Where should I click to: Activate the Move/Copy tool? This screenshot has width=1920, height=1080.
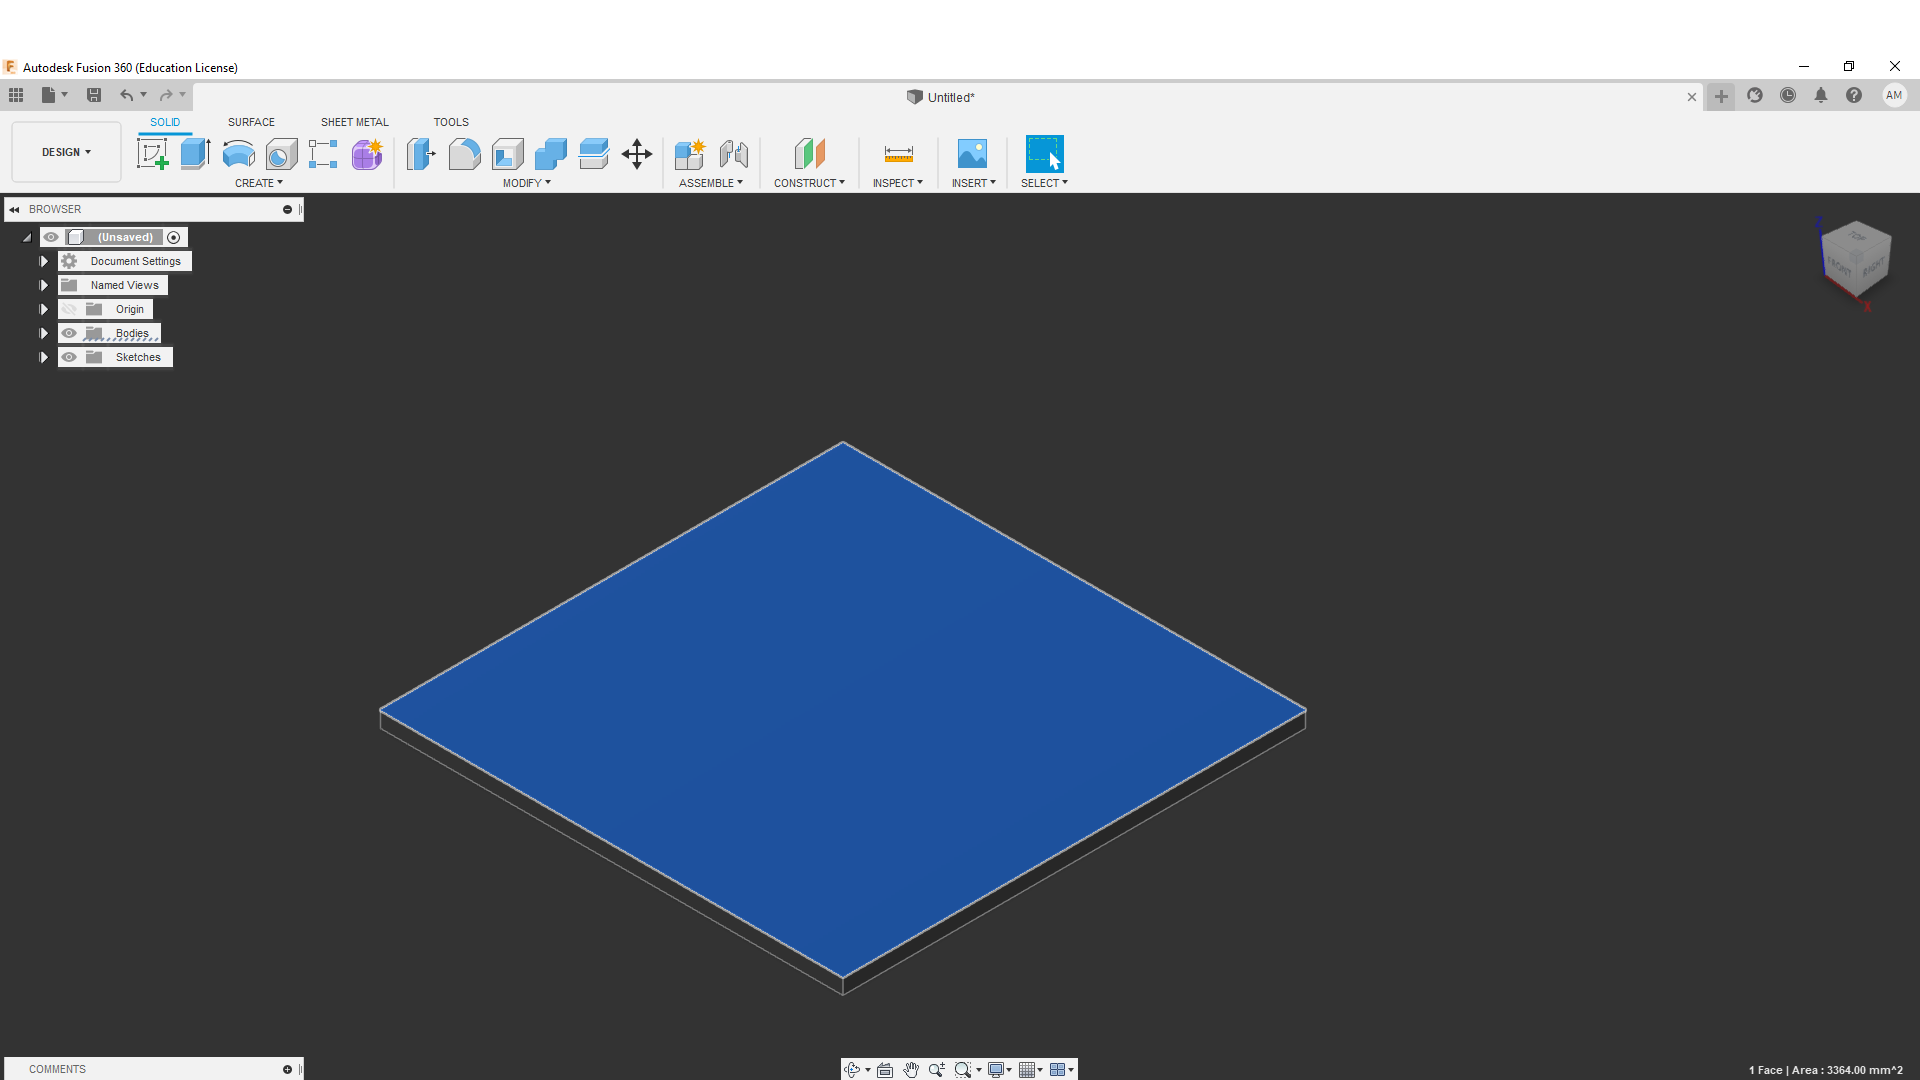point(636,154)
